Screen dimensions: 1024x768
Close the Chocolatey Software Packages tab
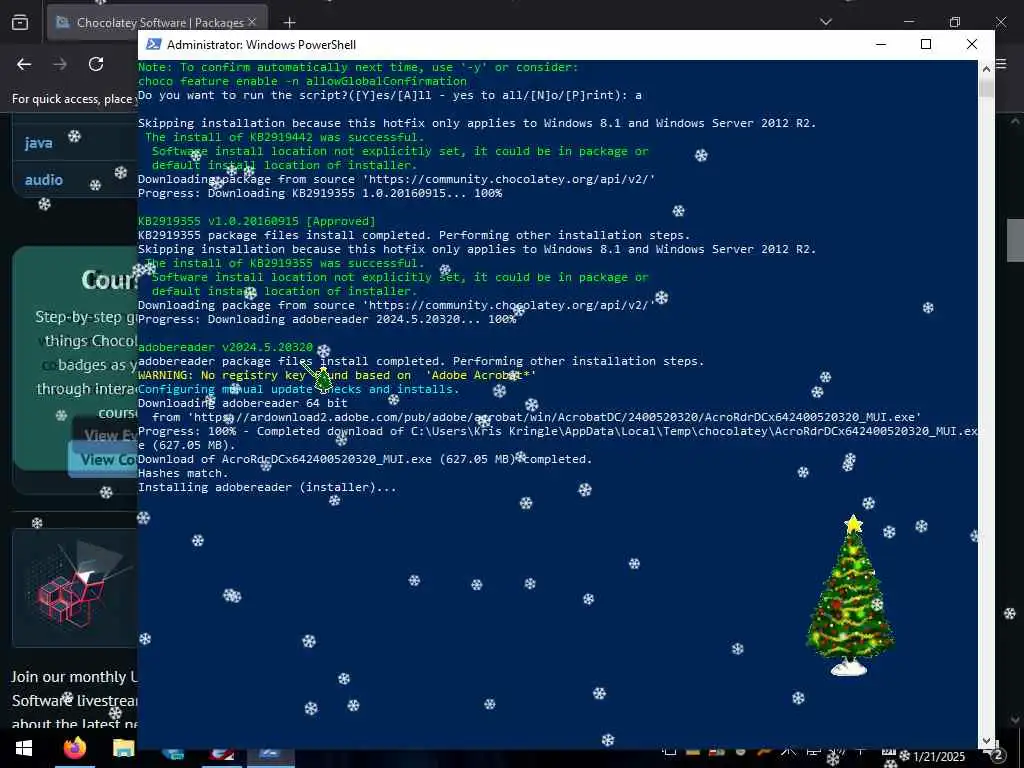252,22
